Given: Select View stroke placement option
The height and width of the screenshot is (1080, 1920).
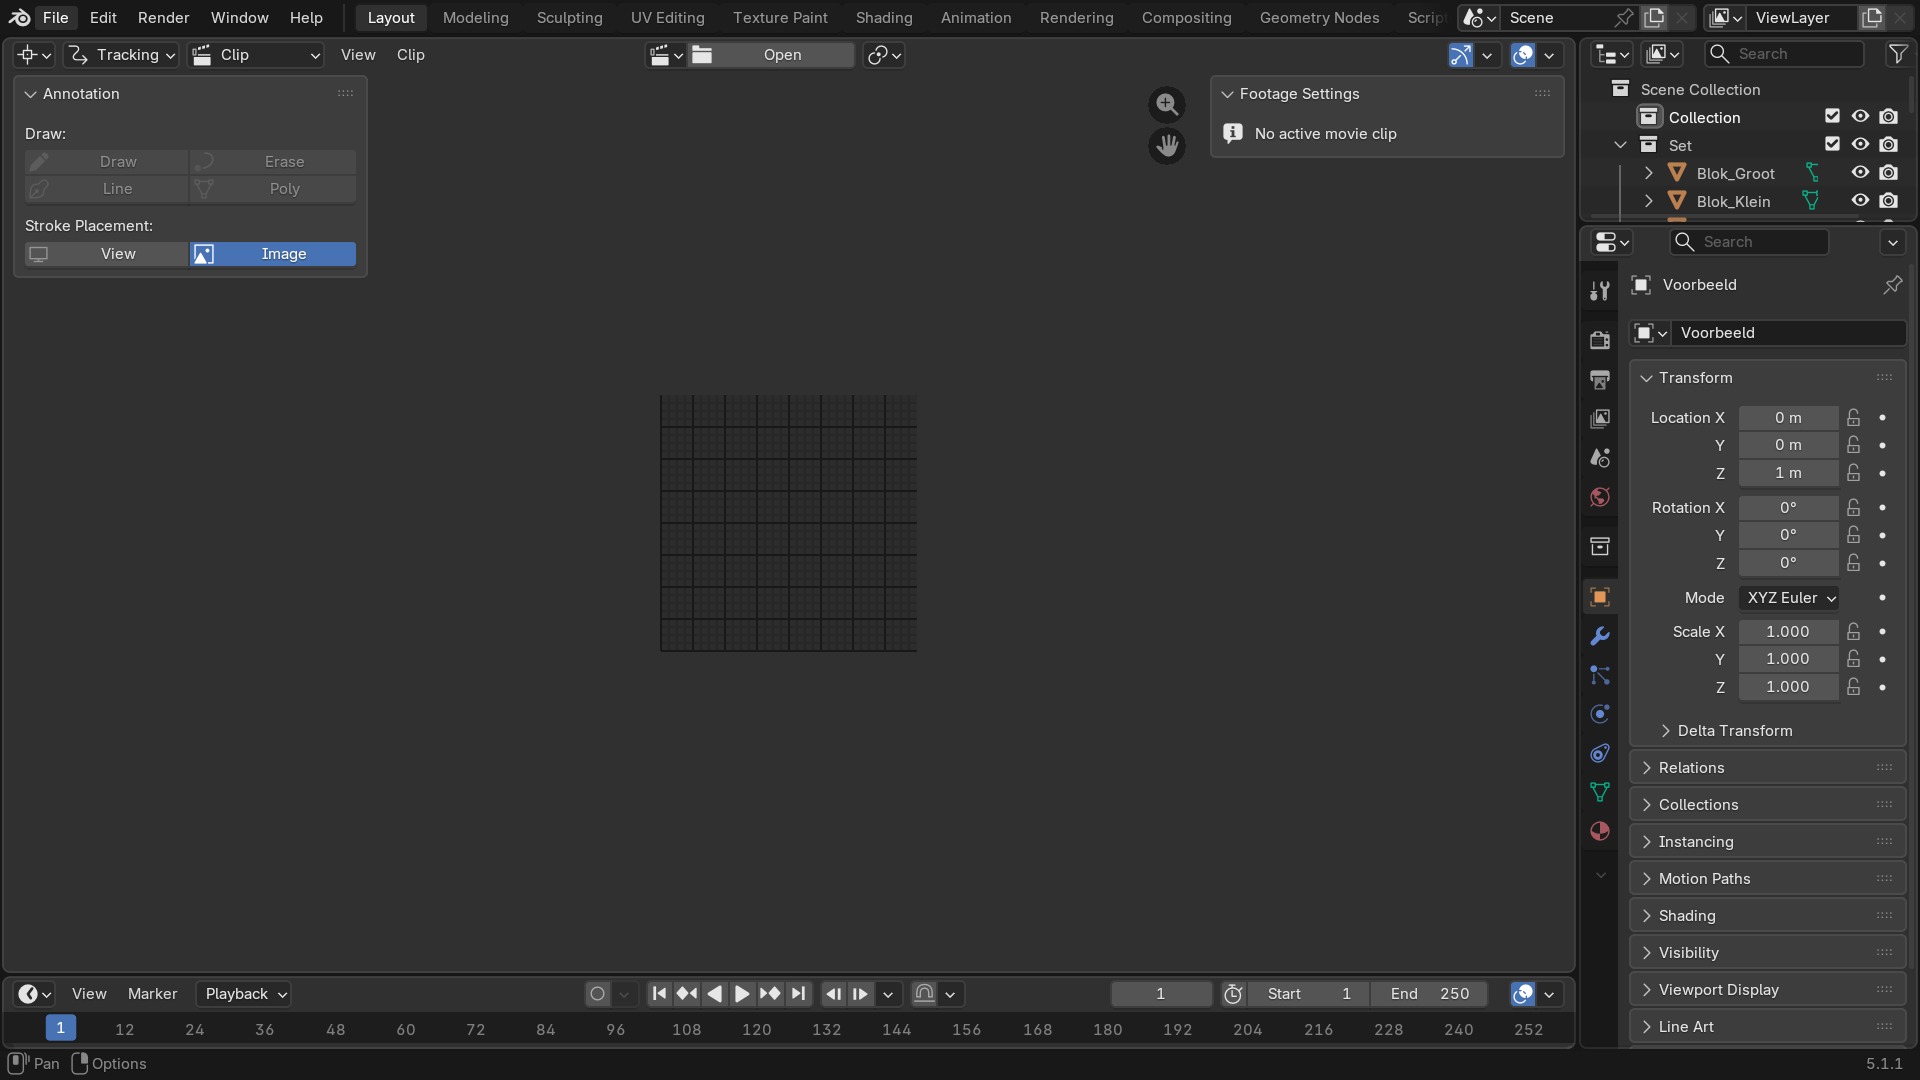Looking at the screenshot, I should tap(106, 254).
